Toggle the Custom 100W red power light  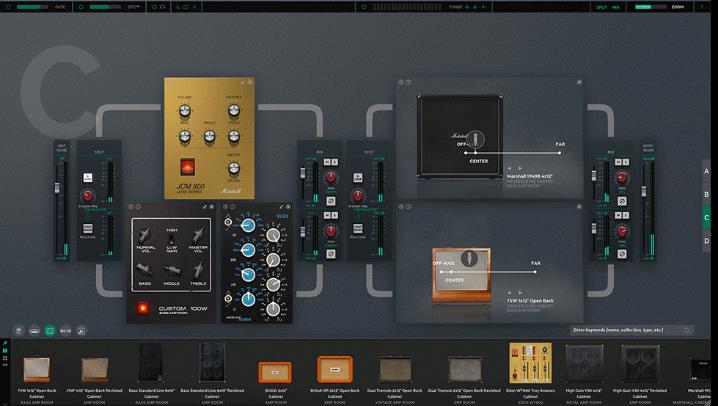(x=143, y=308)
